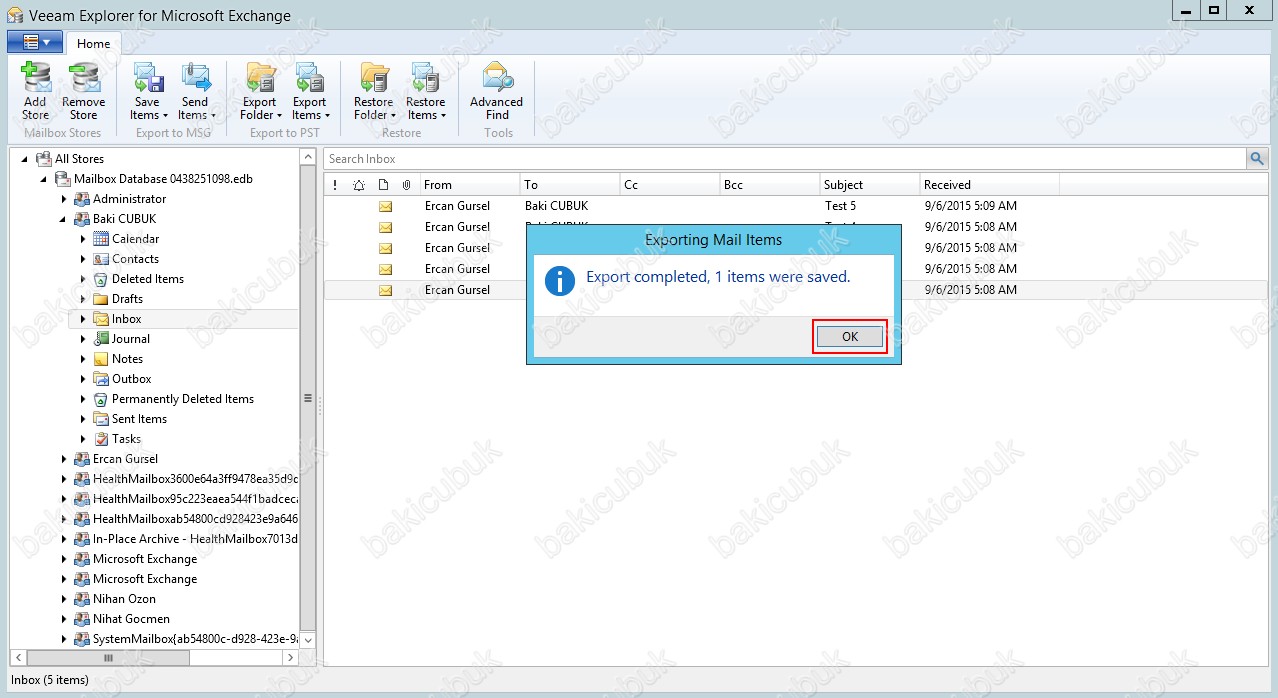Open the application menu dropdown button
1278x698 pixels.
(x=35, y=42)
